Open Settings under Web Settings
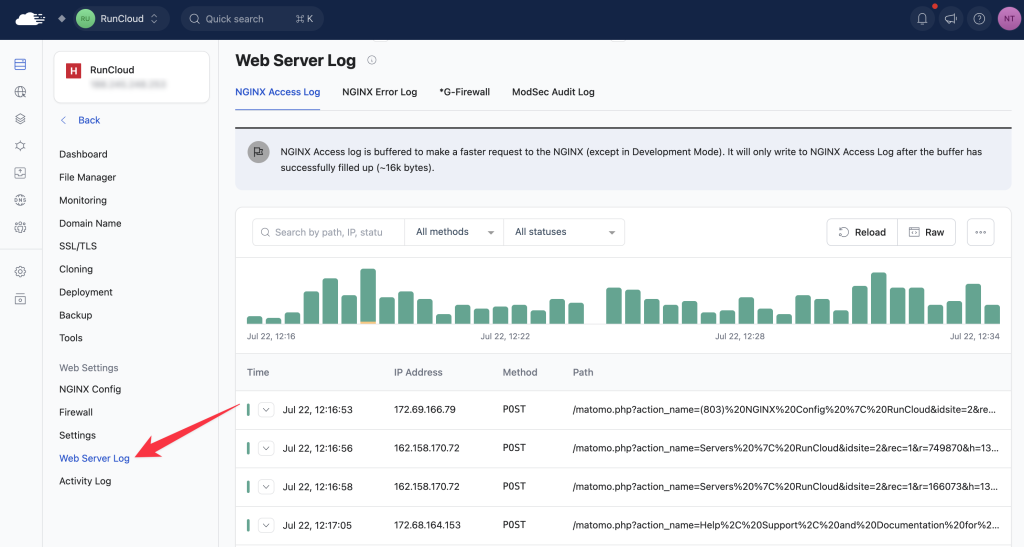1024x547 pixels. [77, 435]
